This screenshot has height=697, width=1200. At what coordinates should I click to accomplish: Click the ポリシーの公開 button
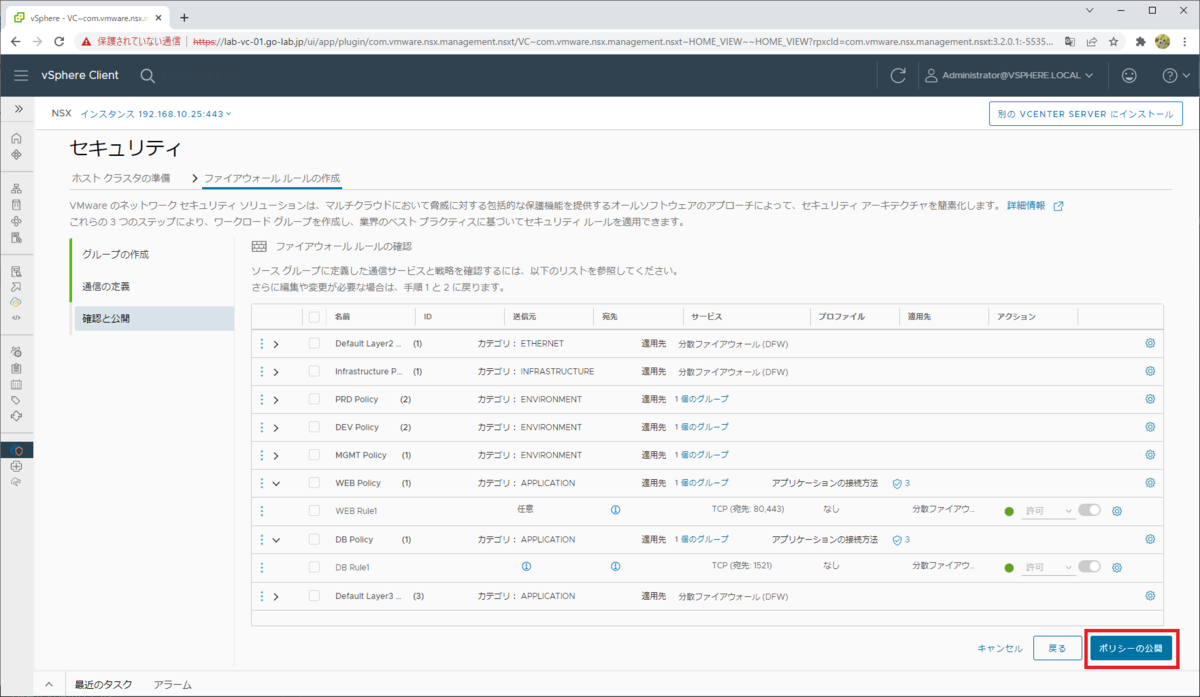point(1131,648)
